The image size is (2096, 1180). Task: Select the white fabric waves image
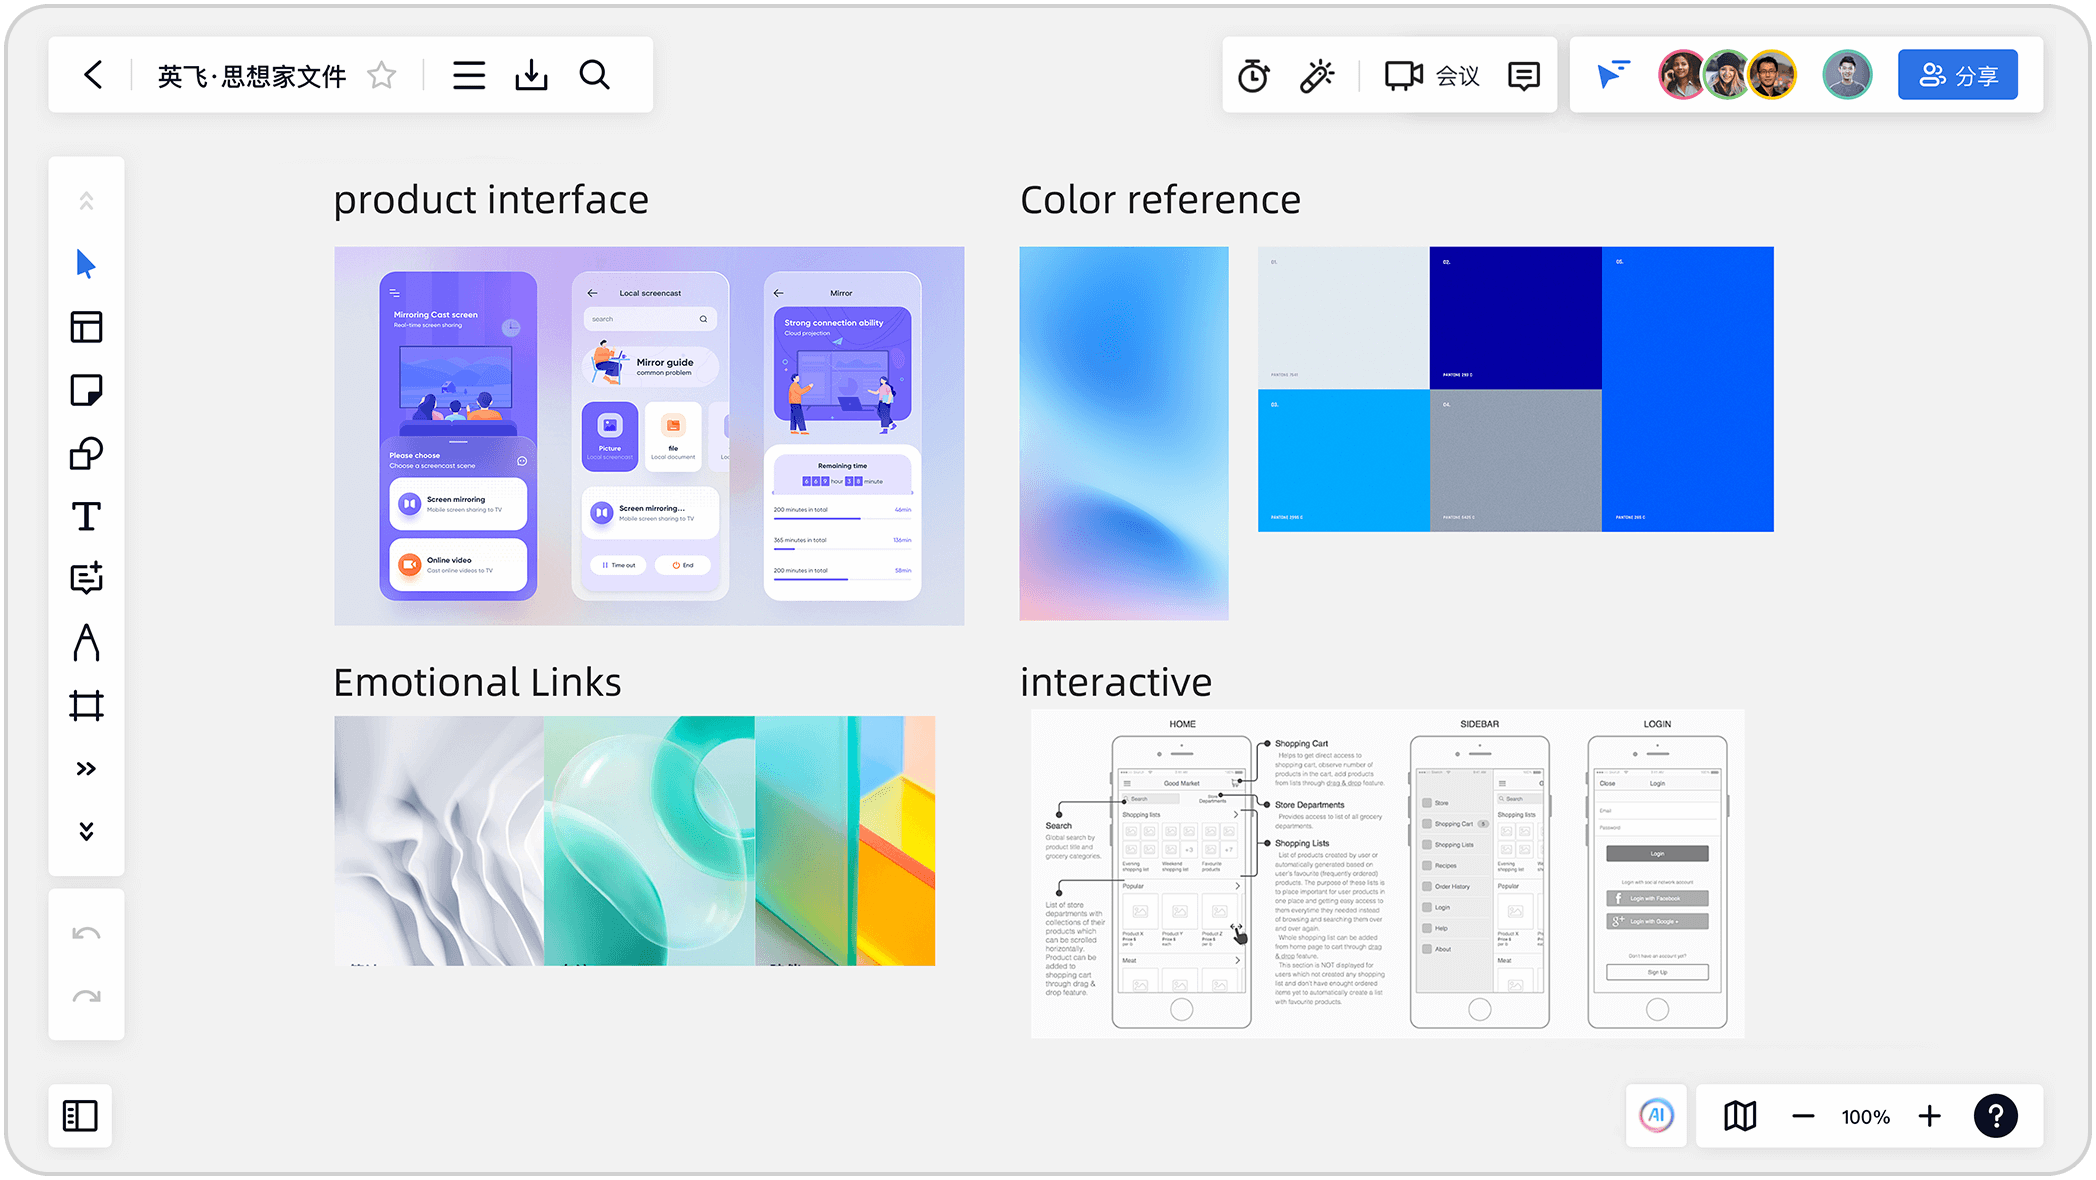click(x=439, y=840)
